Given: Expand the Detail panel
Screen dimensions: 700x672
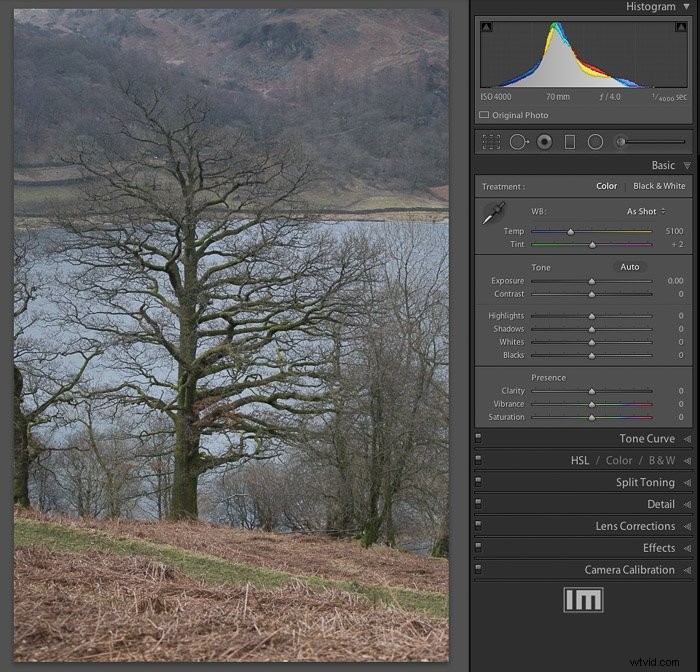Looking at the screenshot, I should click(x=687, y=505).
